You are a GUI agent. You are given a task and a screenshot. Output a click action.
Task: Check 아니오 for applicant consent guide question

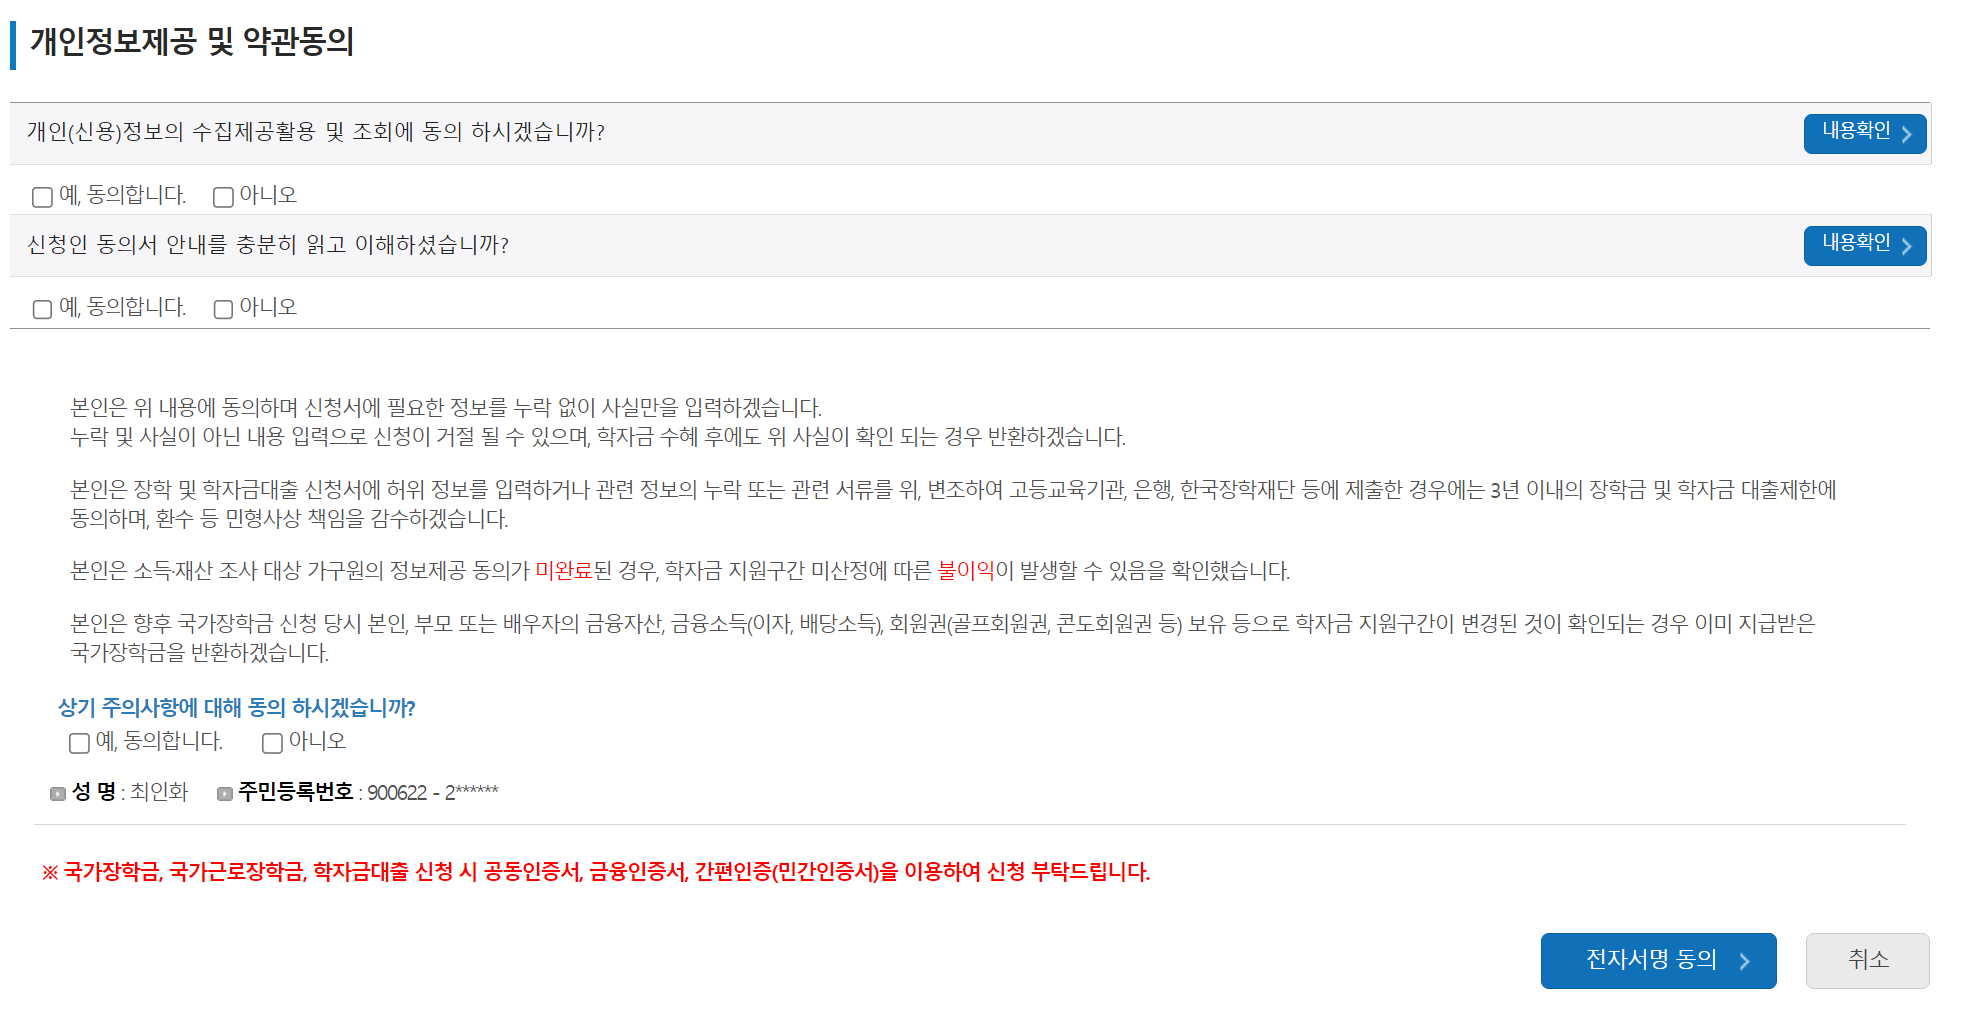point(222,309)
